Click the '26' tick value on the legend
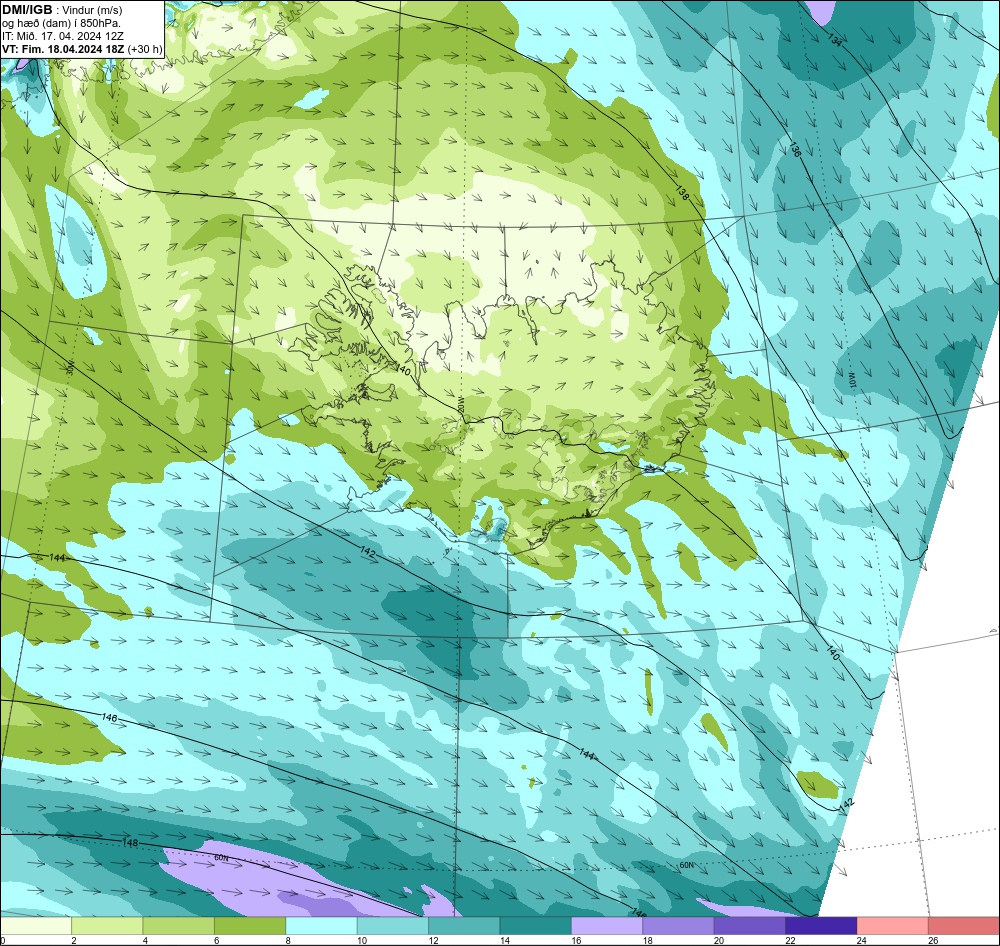The image size is (1000, 946). pyautogui.click(x=933, y=940)
